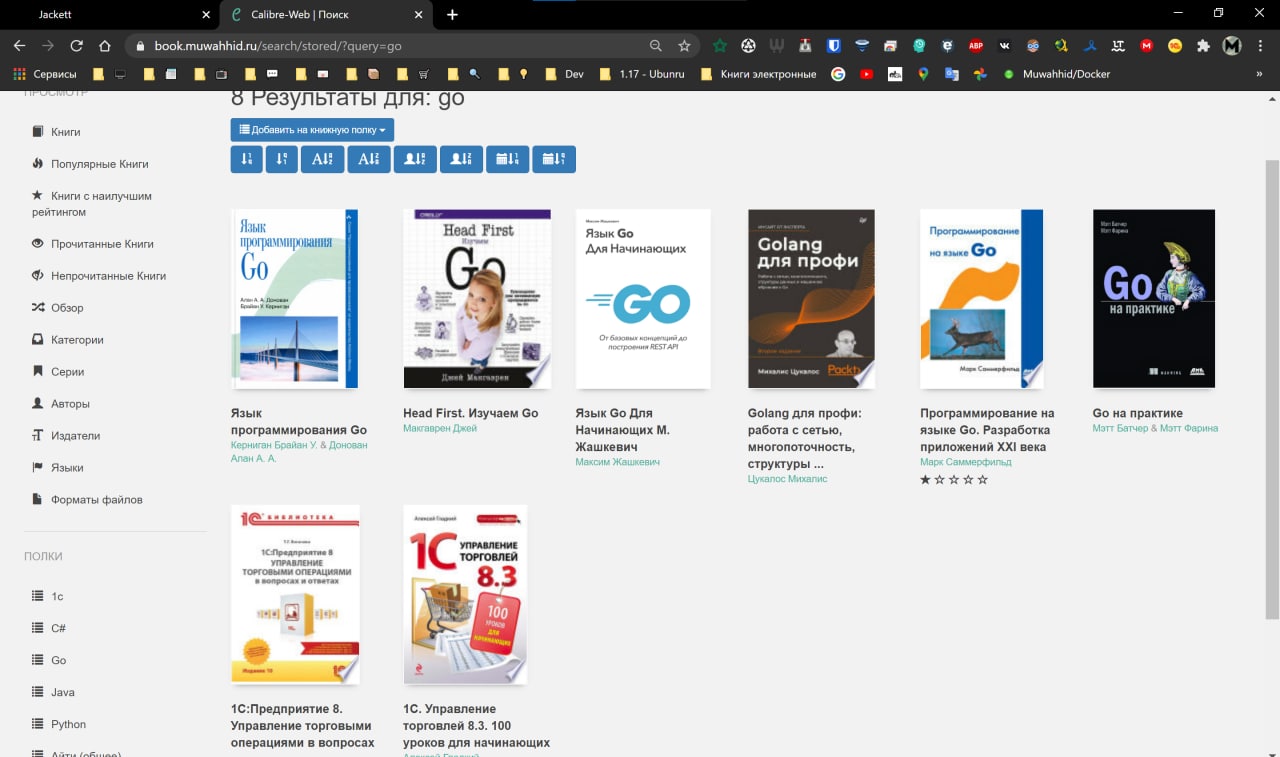The height and width of the screenshot is (757, 1280).
Task: Sort by author Z to A
Action: click(x=461, y=159)
